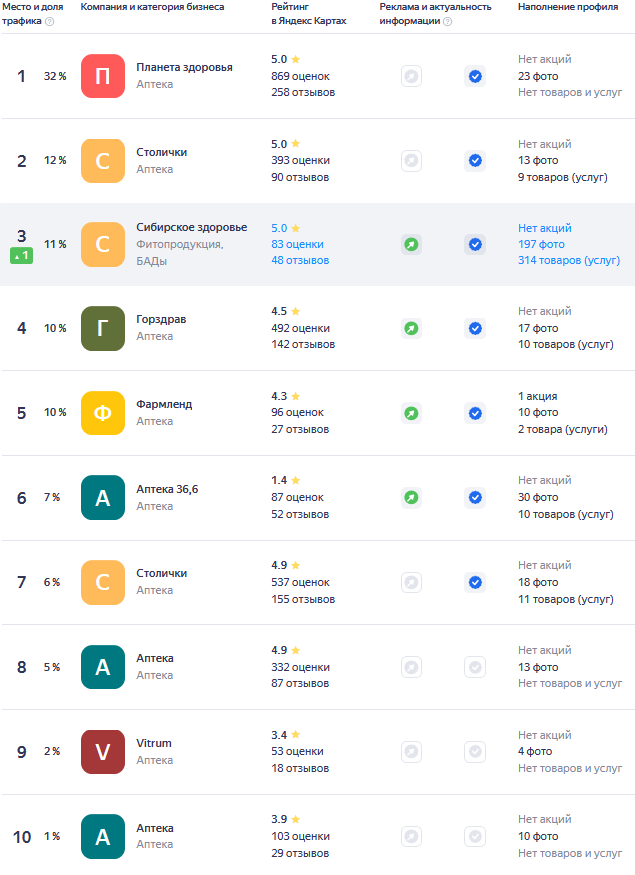Click Сибирское здоровье orange 'С' logo
The image size is (635, 875).
(103, 244)
